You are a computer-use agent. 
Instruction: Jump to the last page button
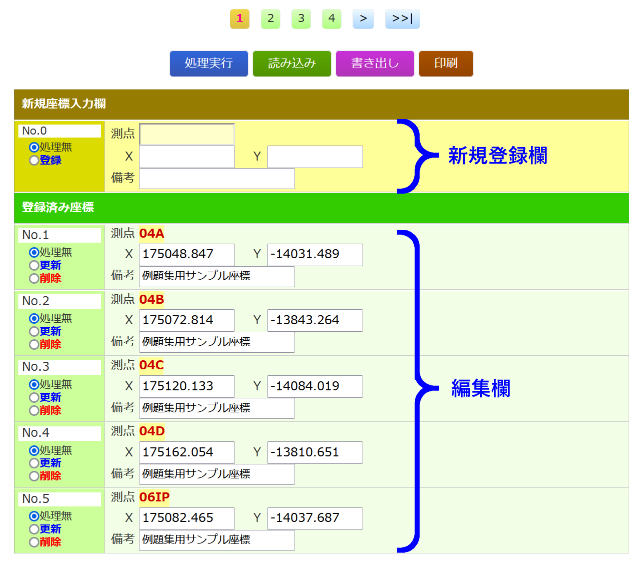pyautogui.click(x=402, y=18)
